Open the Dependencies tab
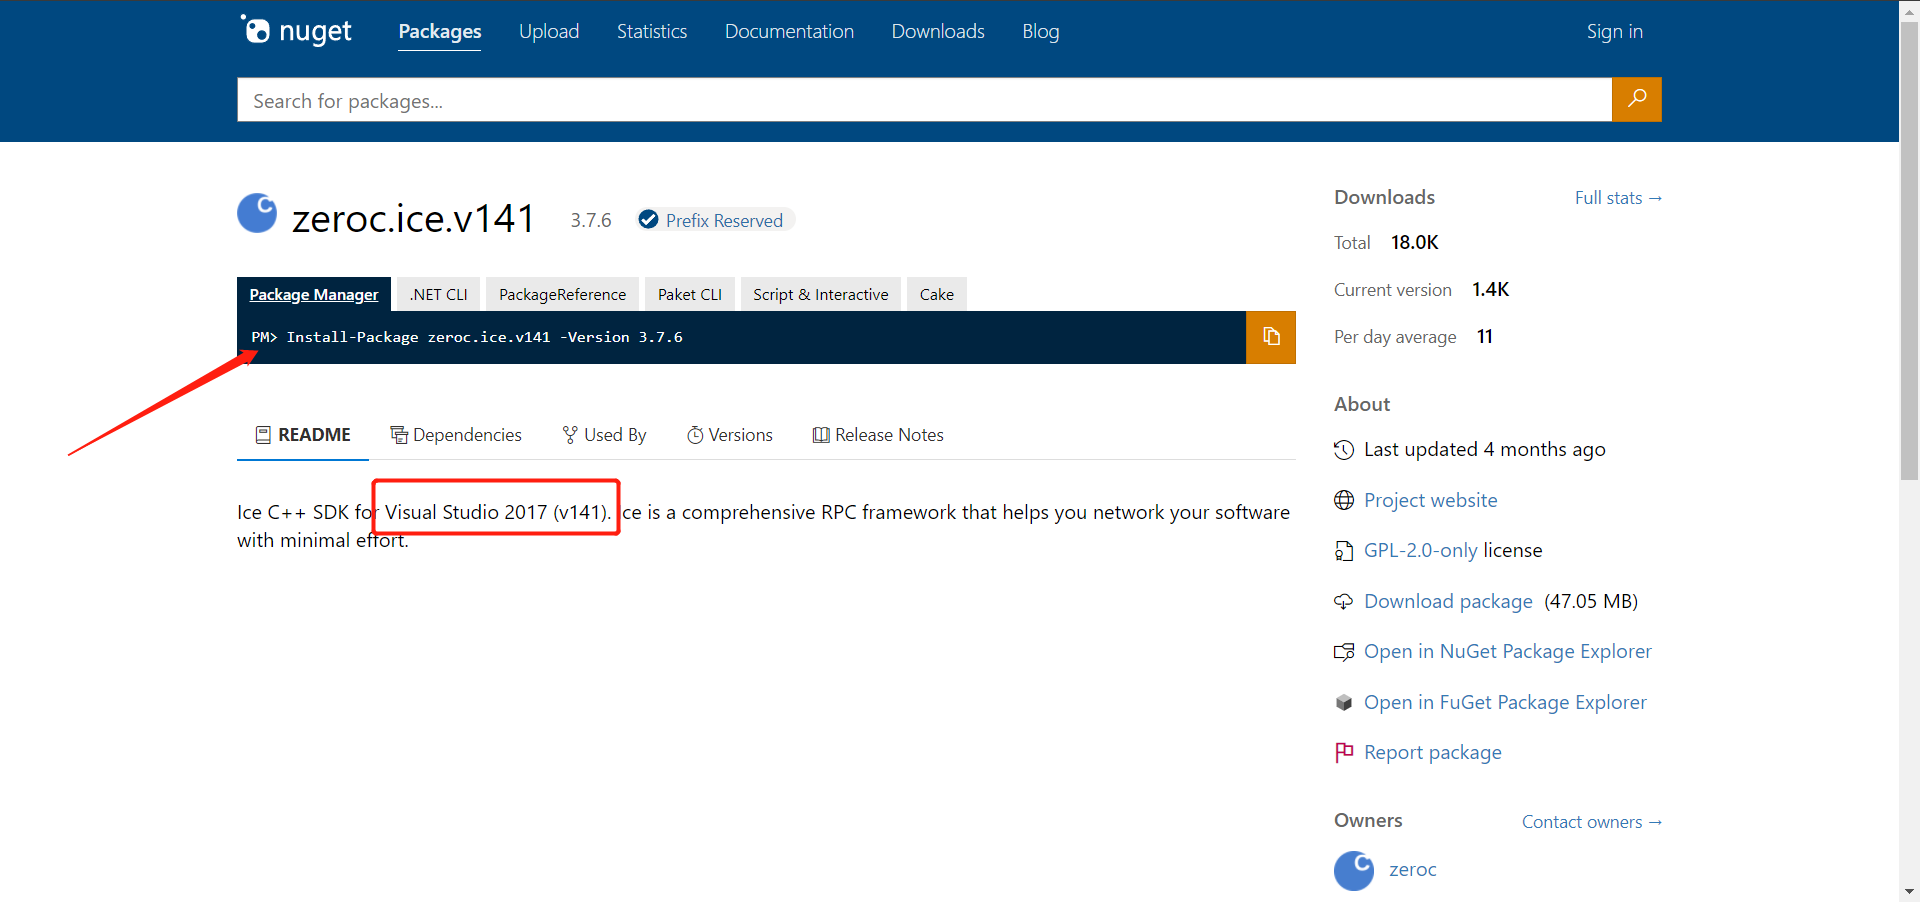The width and height of the screenshot is (1920, 902). click(x=456, y=435)
